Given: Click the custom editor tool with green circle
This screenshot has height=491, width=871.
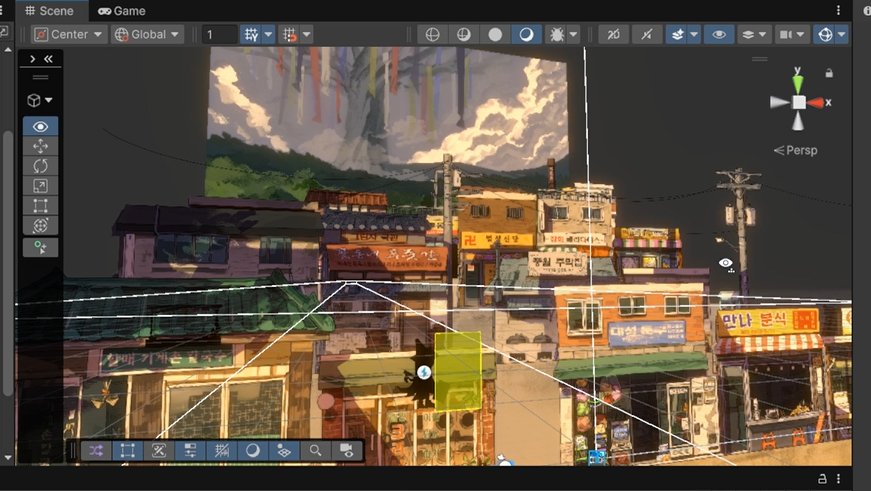Looking at the screenshot, I should click(41, 248).
